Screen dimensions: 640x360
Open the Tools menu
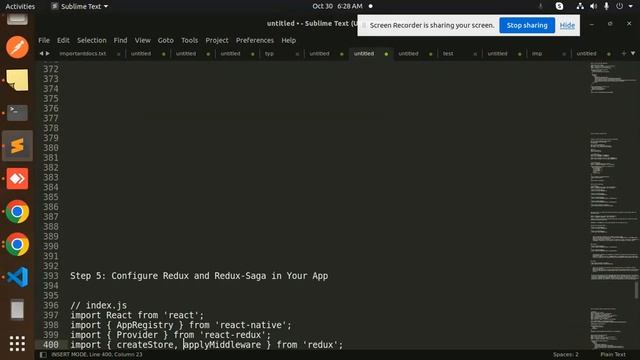[189, 40]
